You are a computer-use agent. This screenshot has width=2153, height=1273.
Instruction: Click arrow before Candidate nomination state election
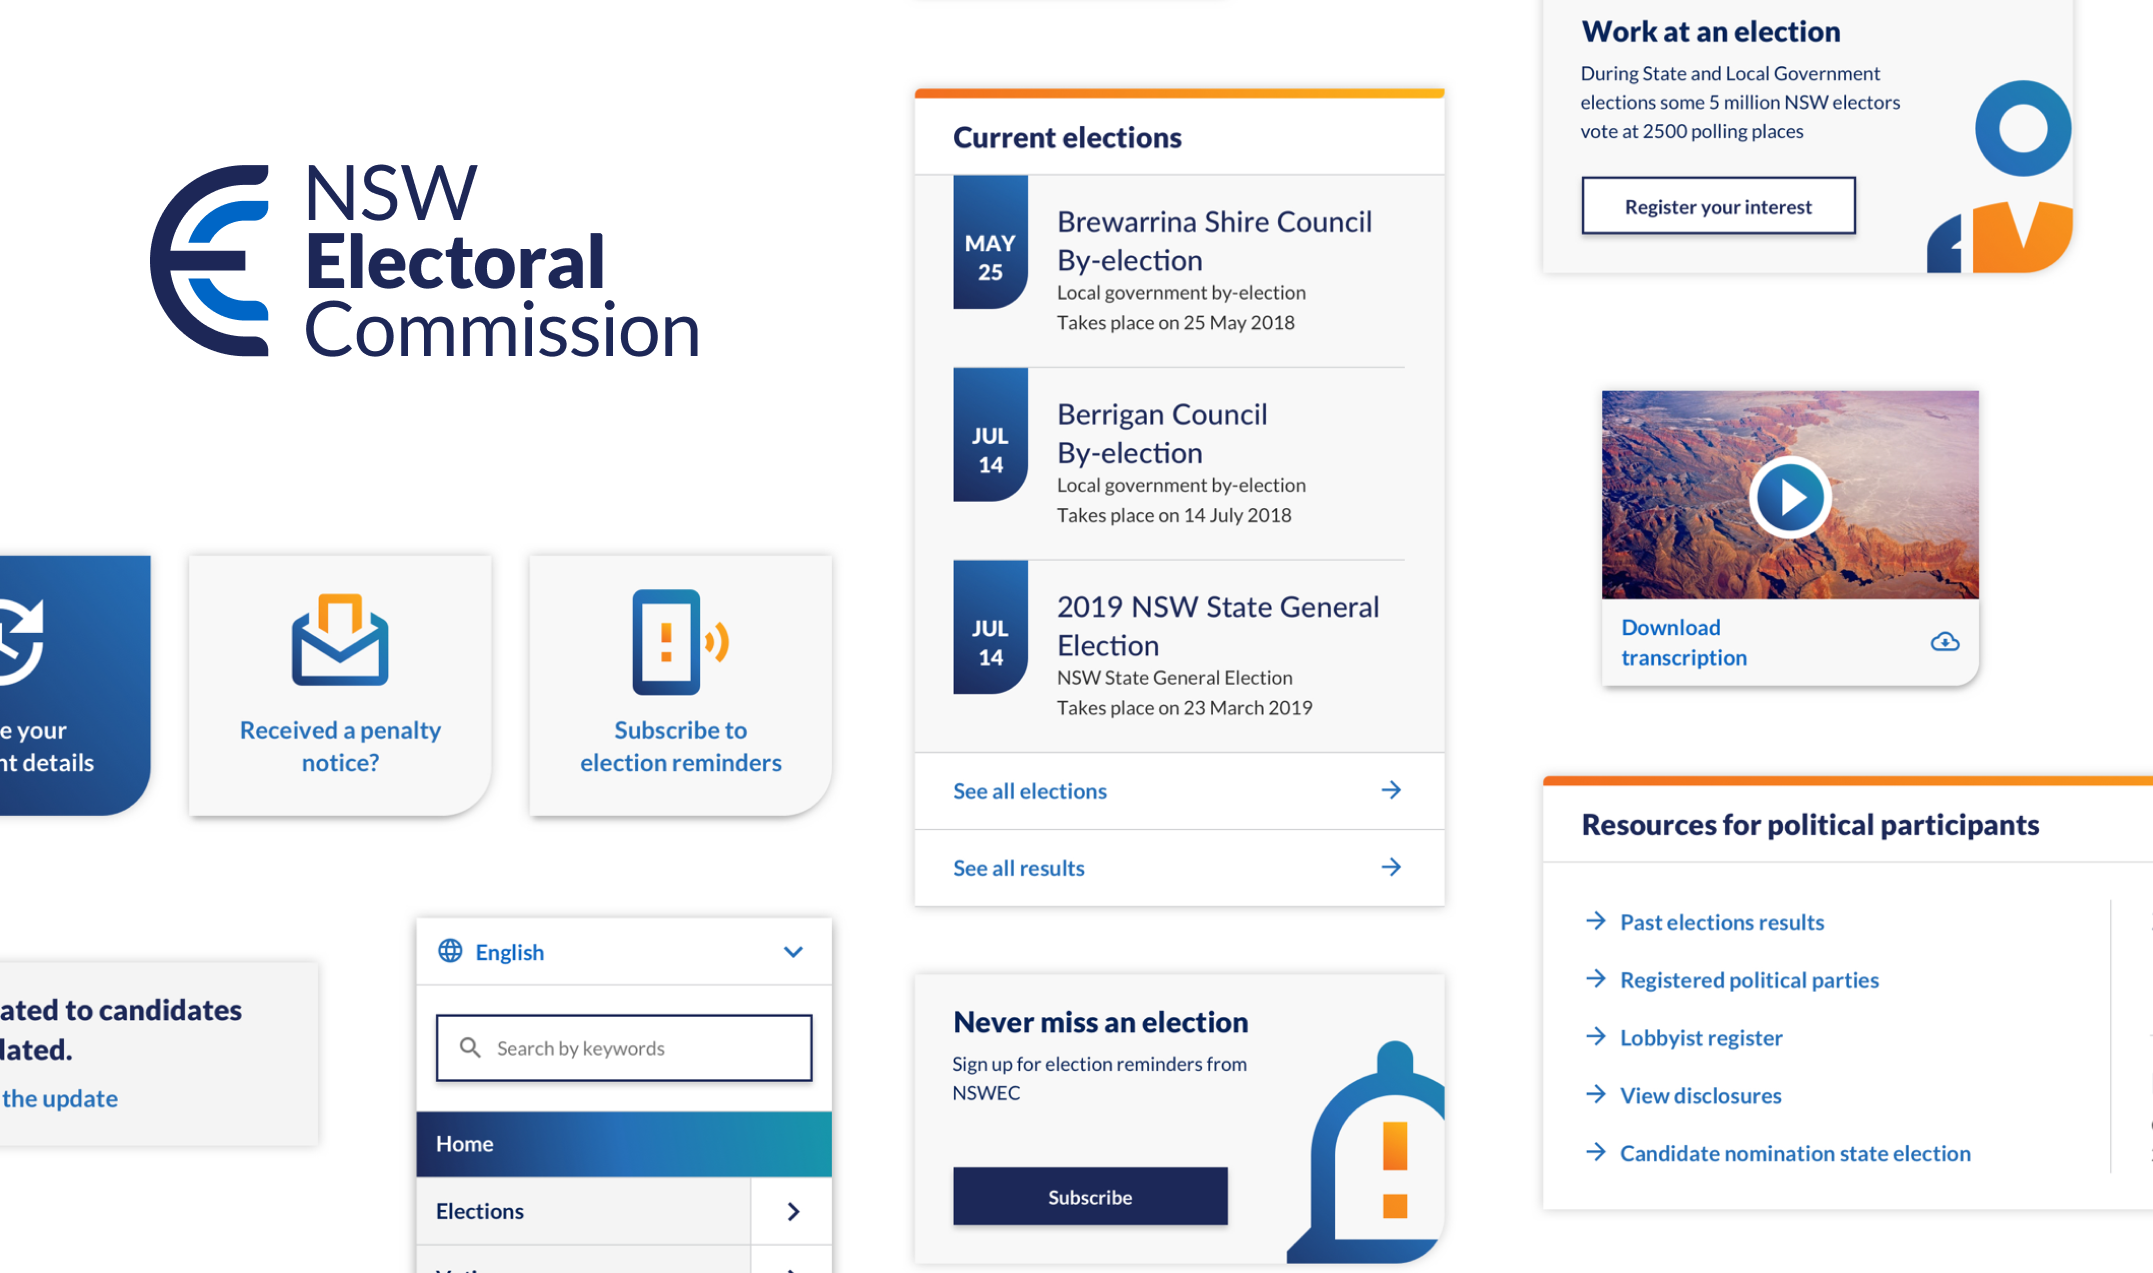pyautogui.click(x=1596, y=1152)
